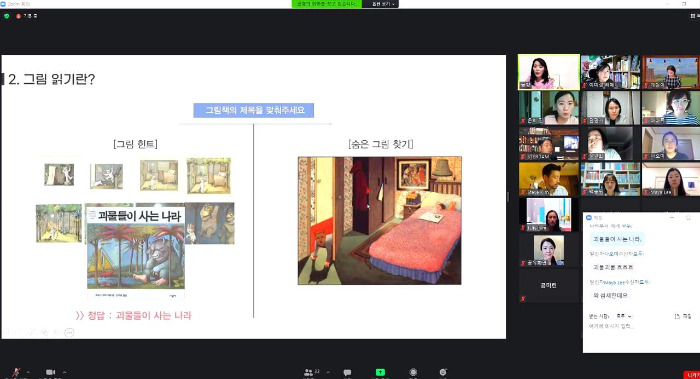Click the [숨은 그림 찾기] label on the slide

pyautogui.click(x=380, y=144)
